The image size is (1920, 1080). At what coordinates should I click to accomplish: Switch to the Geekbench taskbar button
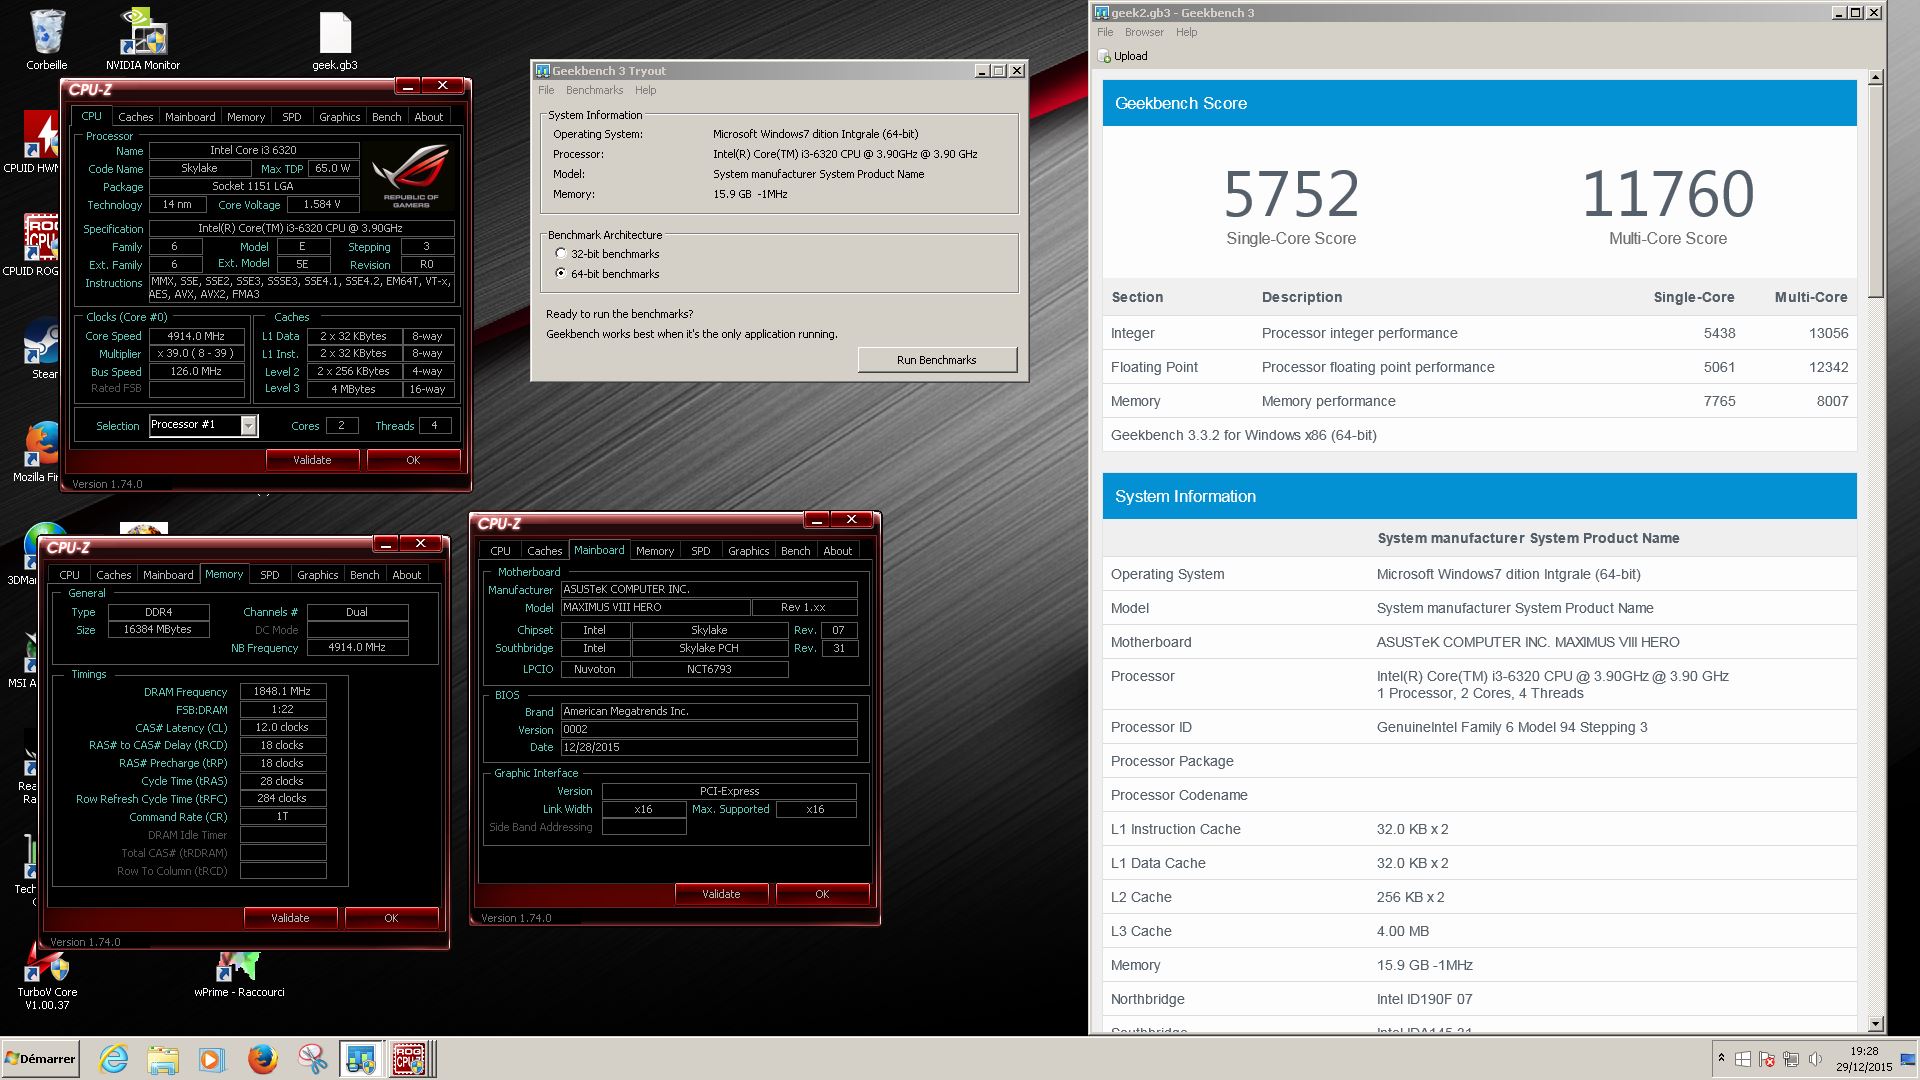point(361,1059)
